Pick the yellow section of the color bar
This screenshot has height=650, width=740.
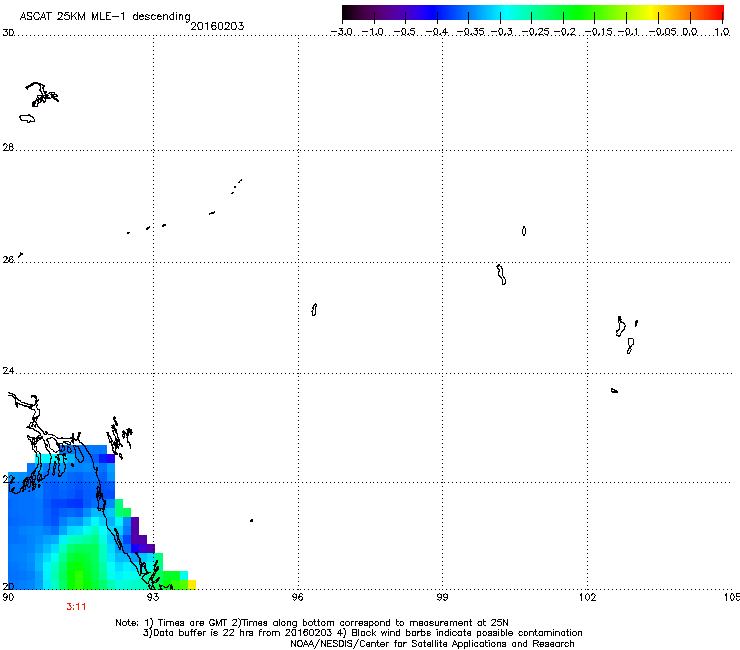pos(652,13)
